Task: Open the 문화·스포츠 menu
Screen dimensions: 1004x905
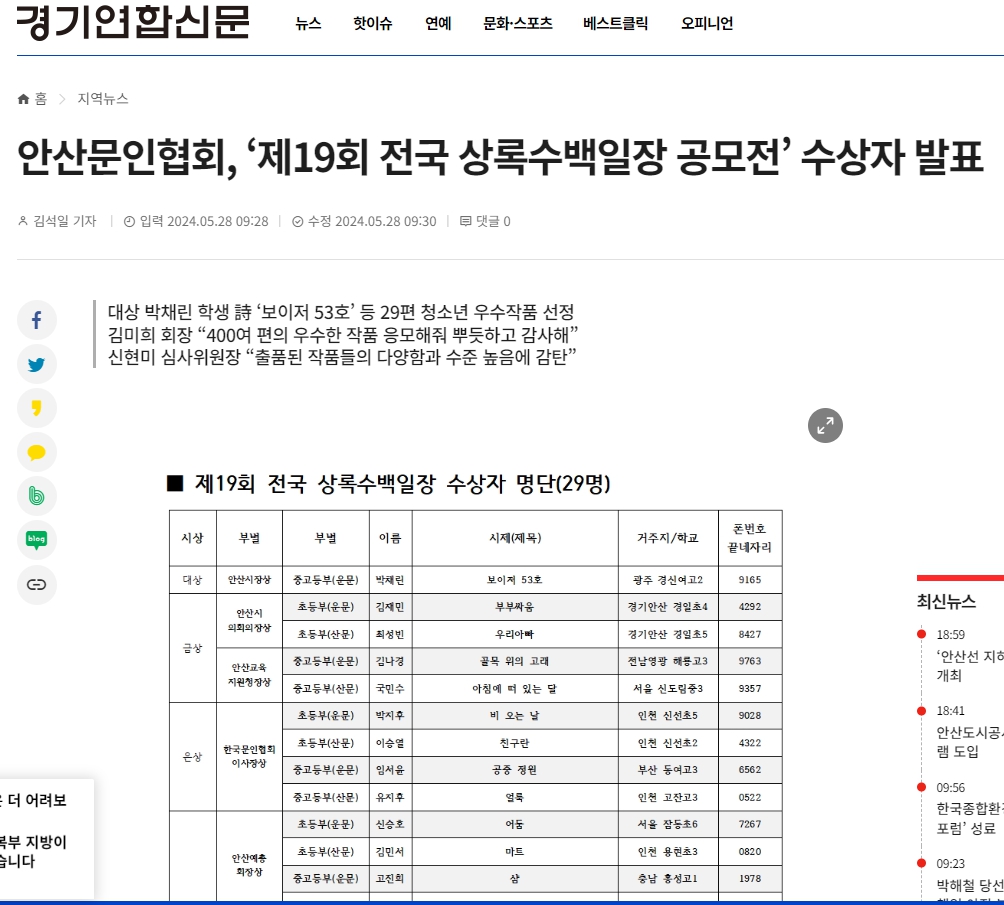Action: coord(517,24)
